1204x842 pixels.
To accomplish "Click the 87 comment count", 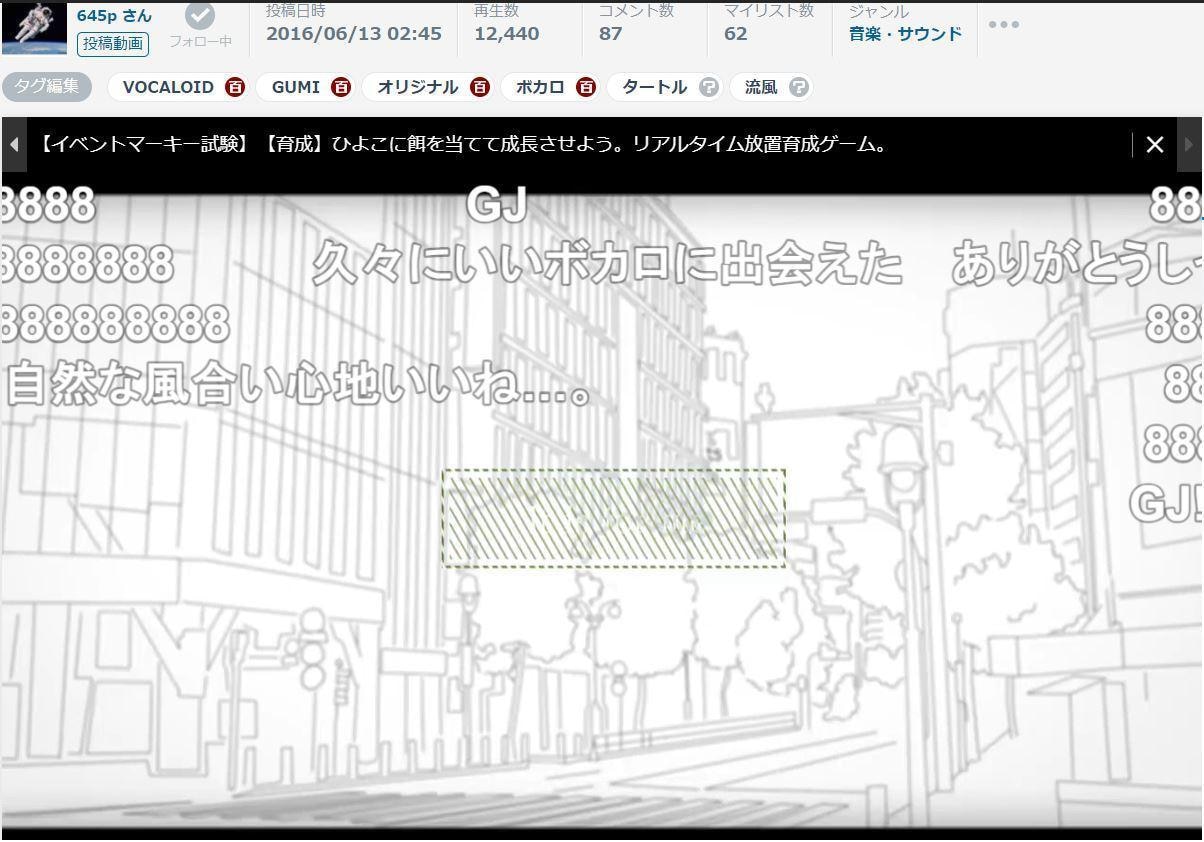I will (611, 34).
